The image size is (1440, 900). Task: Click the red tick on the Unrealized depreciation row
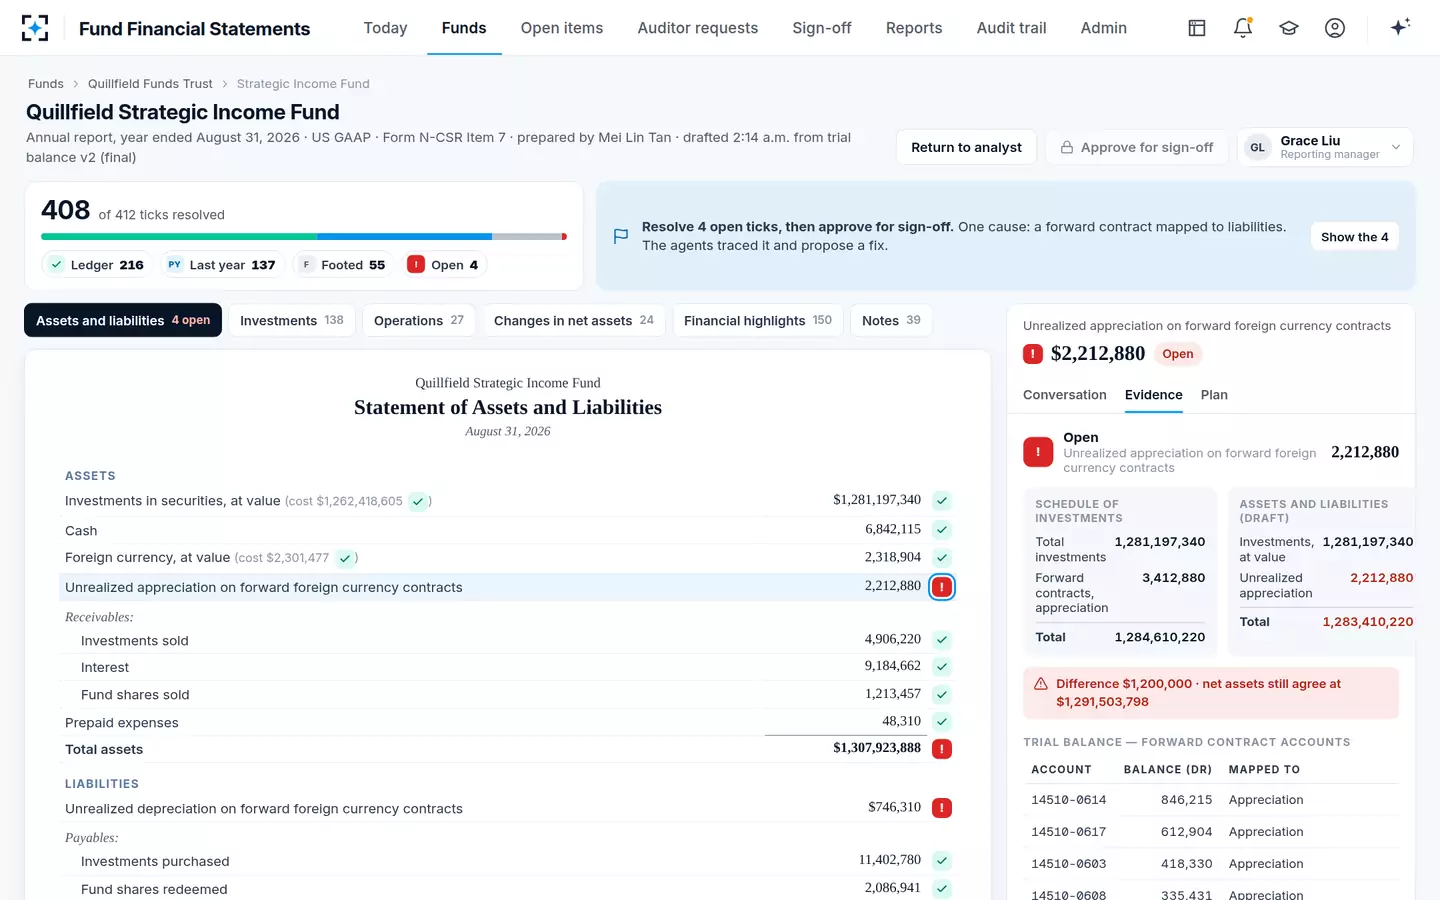pos(942,808)
